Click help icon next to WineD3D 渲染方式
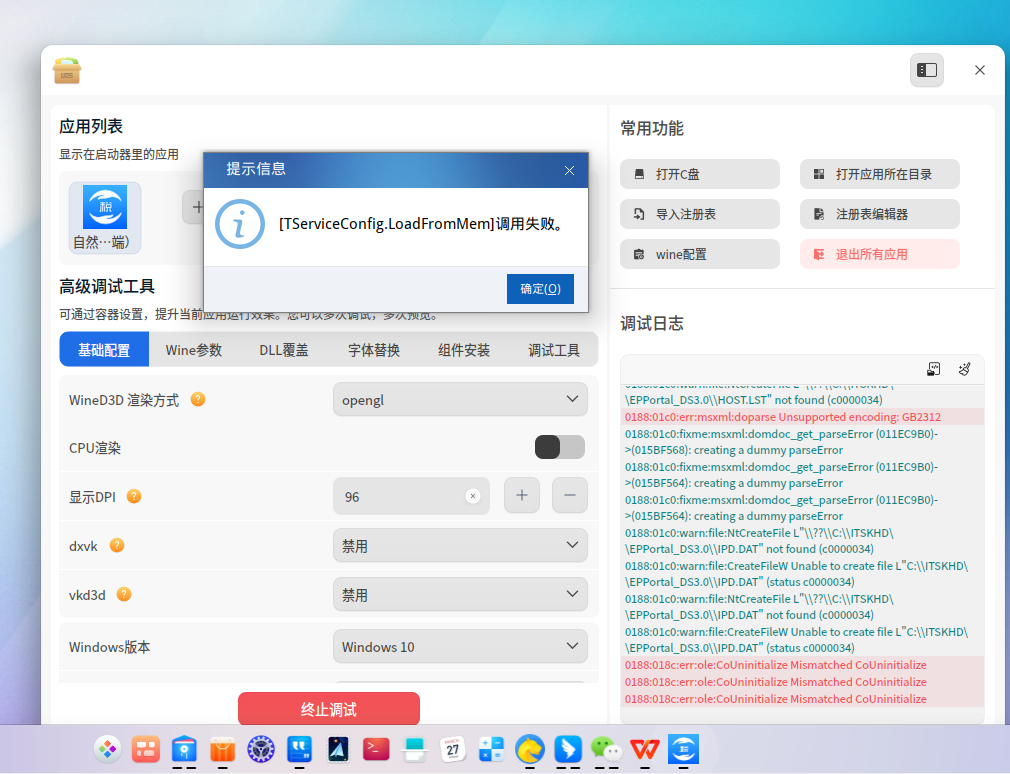 [198, 399]
